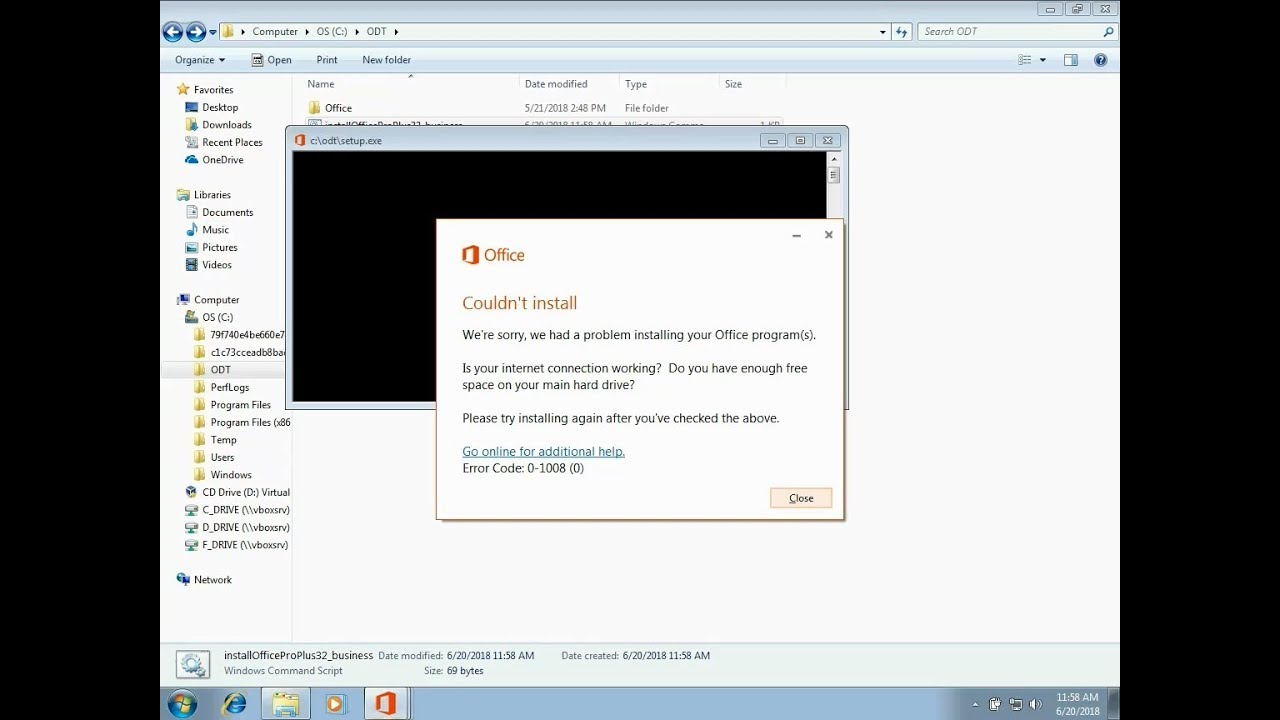This screenshot has width=1280, height=720.
Task: Click Print in the Explorer toolbar
Action: (x=327, y=60)
